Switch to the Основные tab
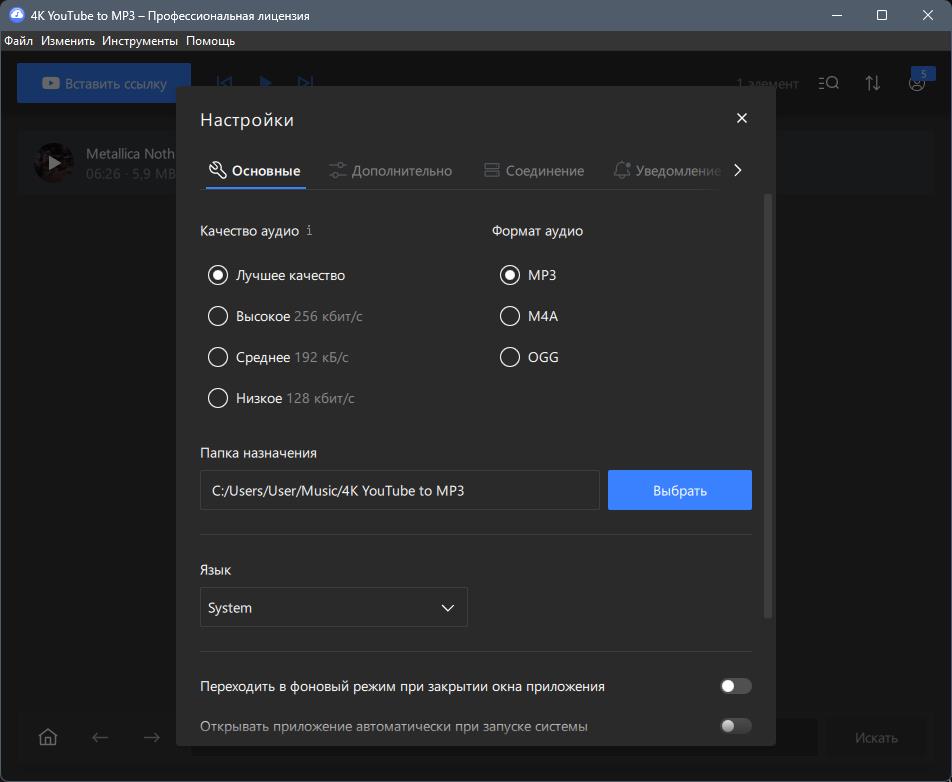The width and height of the screenshot is (952, 782). tap(255, 171)
